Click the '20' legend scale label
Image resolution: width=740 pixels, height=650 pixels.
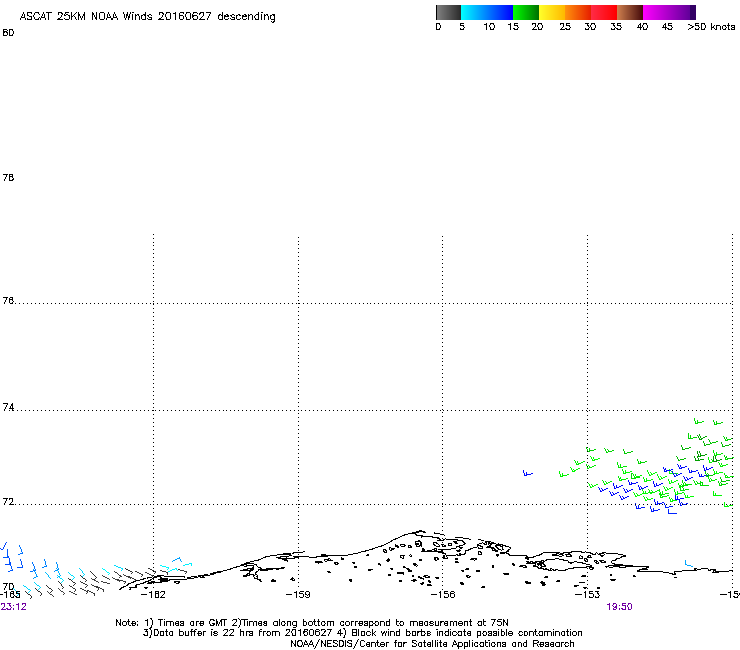click(x=537, y=27)
